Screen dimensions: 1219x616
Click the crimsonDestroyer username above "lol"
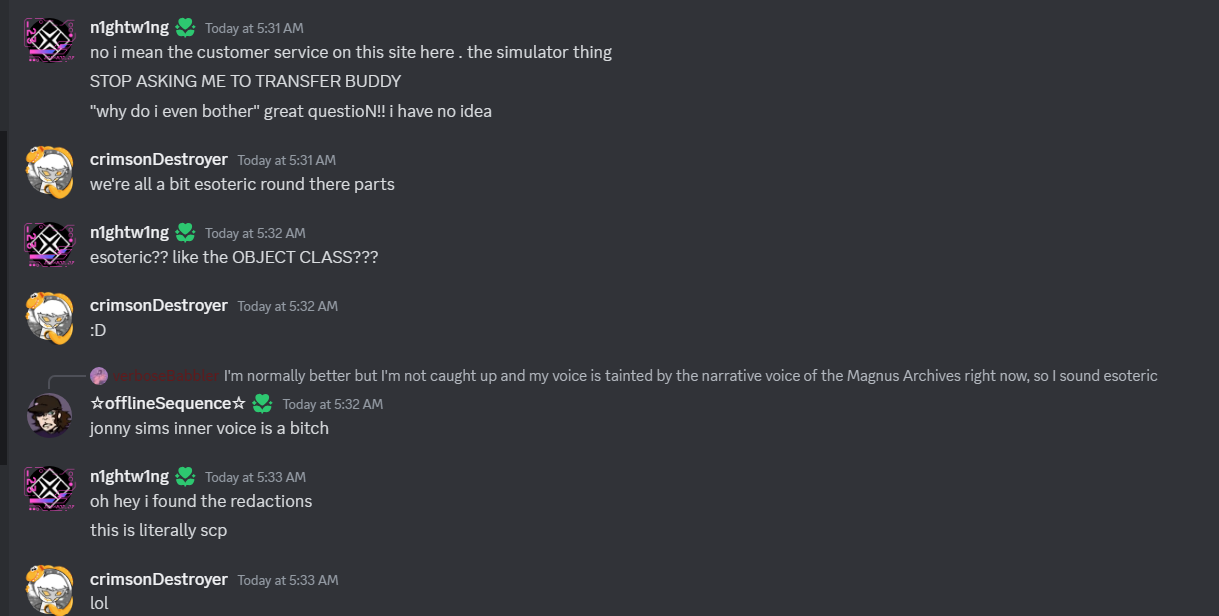pyautogui.click(x=159, y=579)
